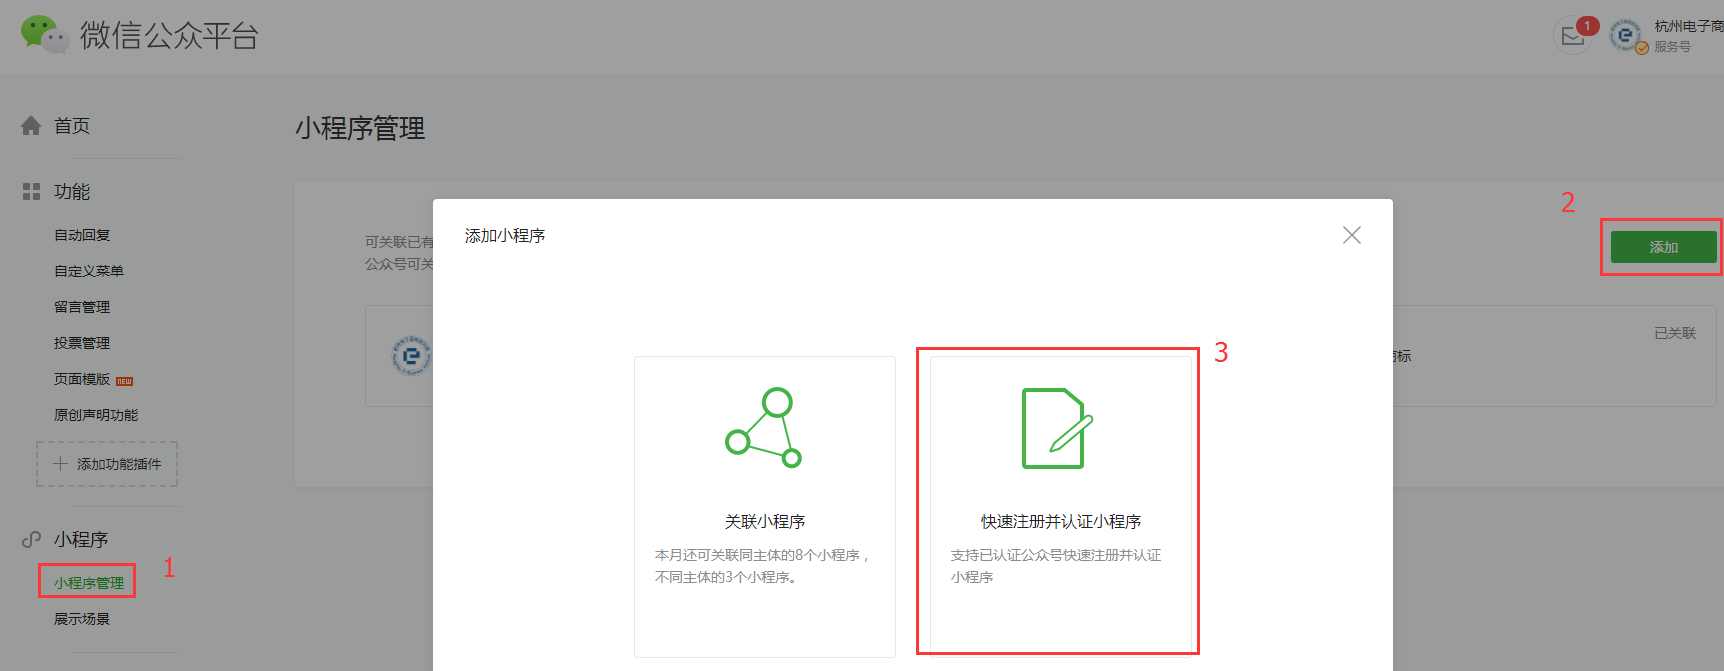Go to 留言管理

click(82, 307)
